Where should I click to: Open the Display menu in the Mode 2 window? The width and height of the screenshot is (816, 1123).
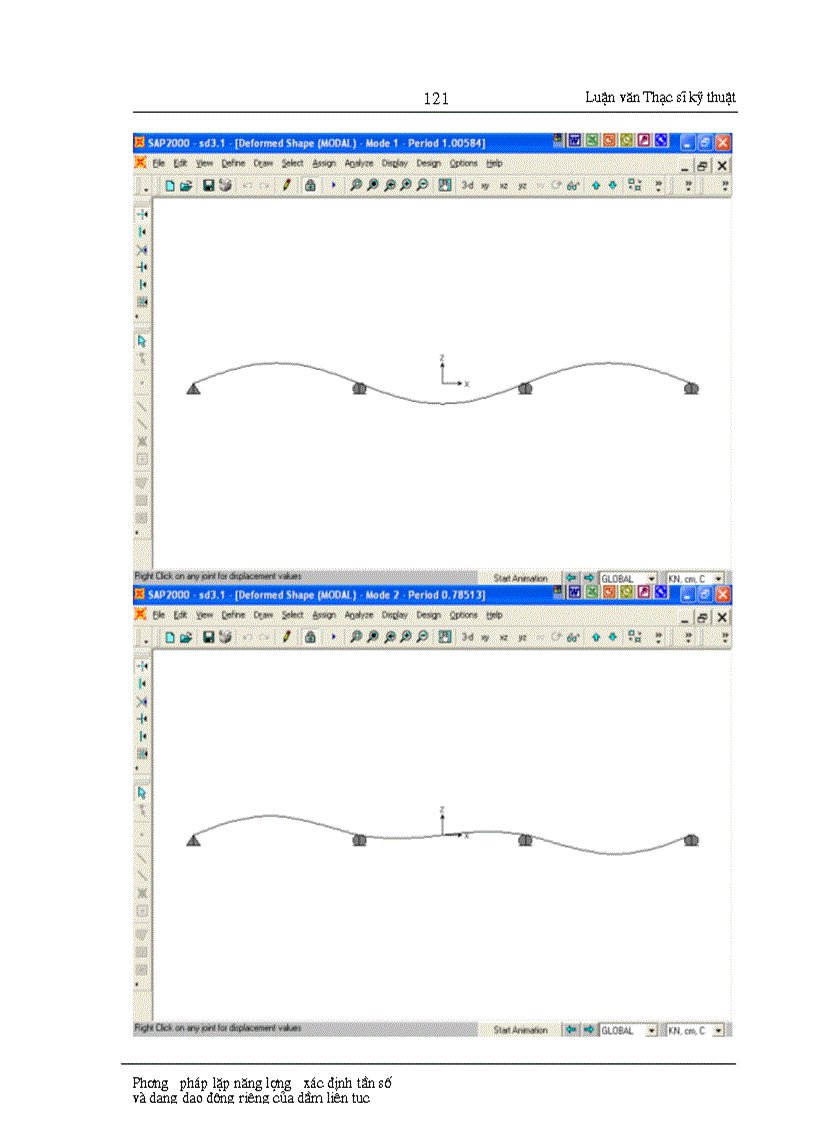(x=394, y=615)
